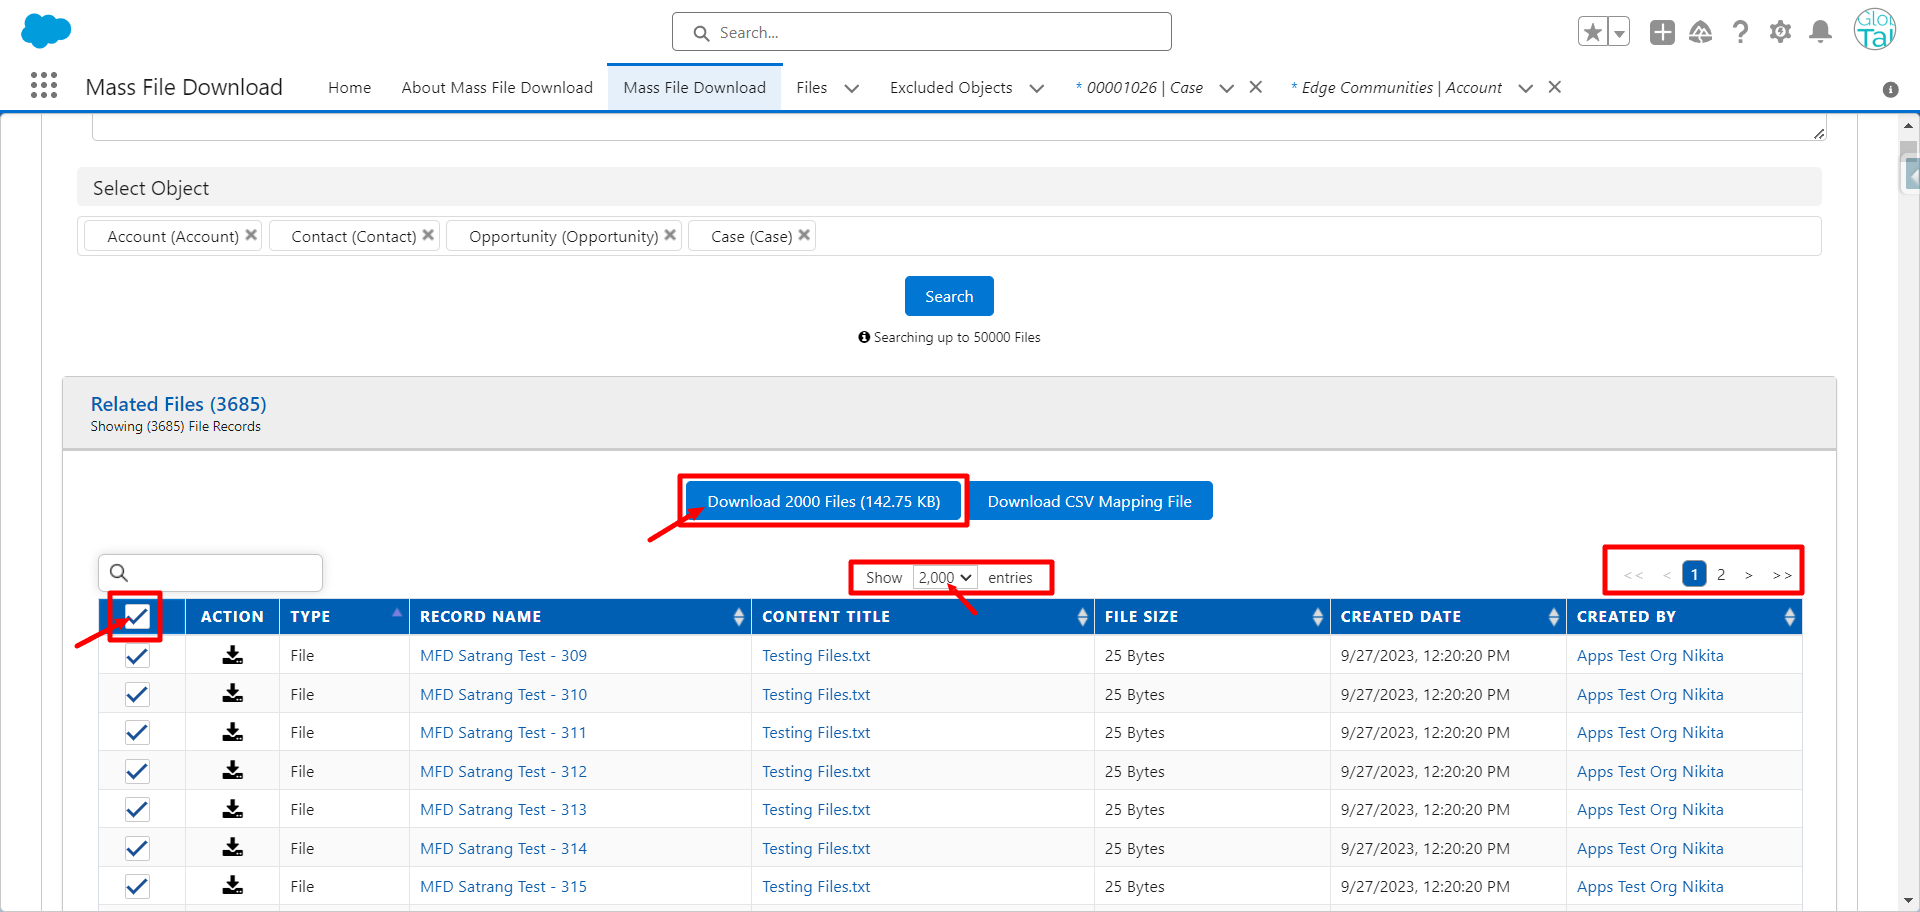
Task: Open the Help question mark icon
Action: (1741, 32)
